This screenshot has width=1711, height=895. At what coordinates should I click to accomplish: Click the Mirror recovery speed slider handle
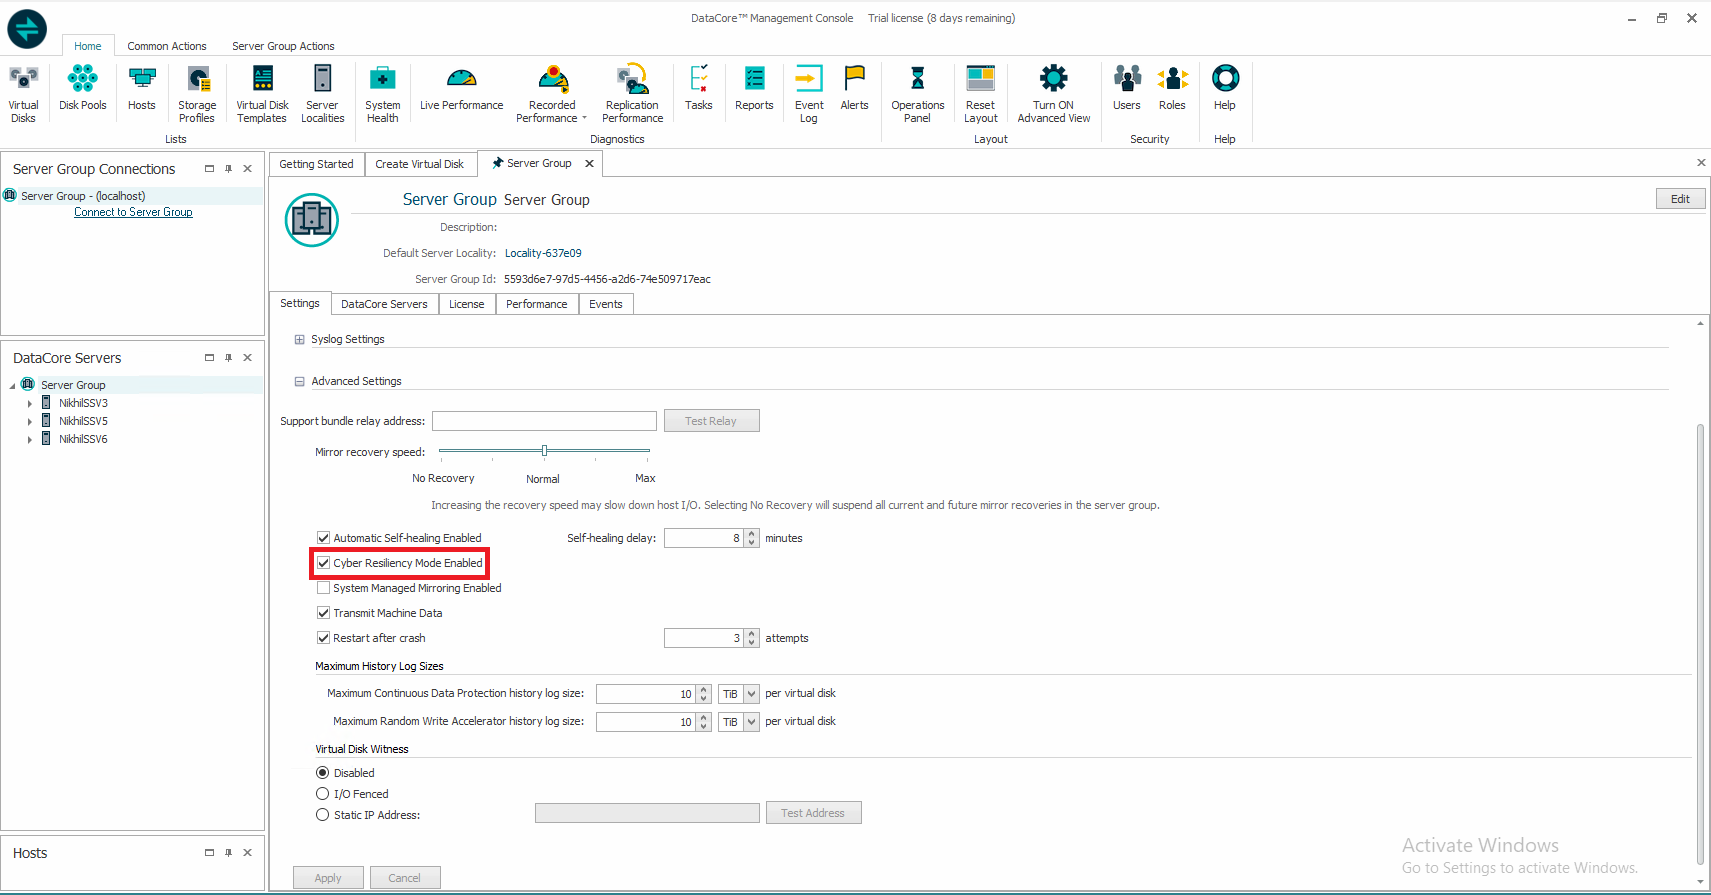[x=544, y=451]
